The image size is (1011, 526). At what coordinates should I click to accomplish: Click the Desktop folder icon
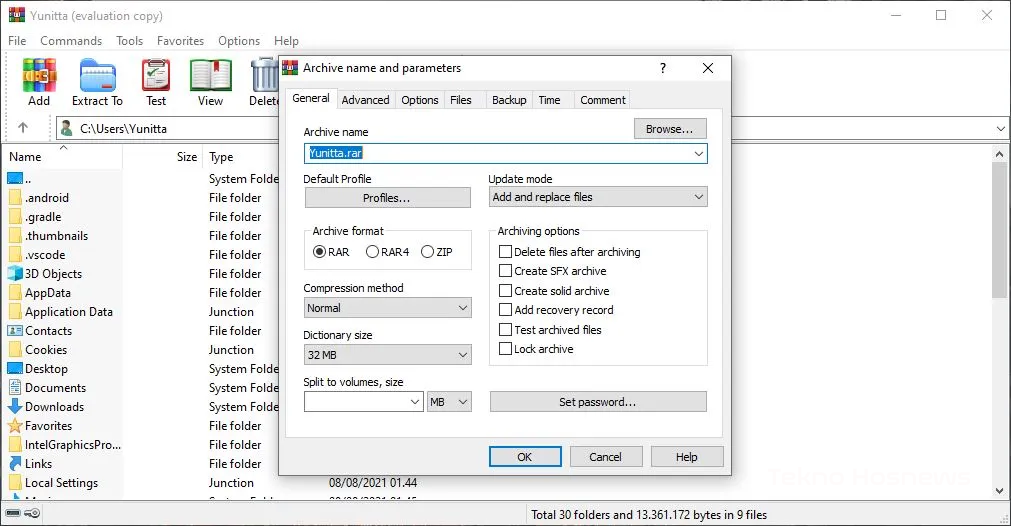[x=15, y=368]
